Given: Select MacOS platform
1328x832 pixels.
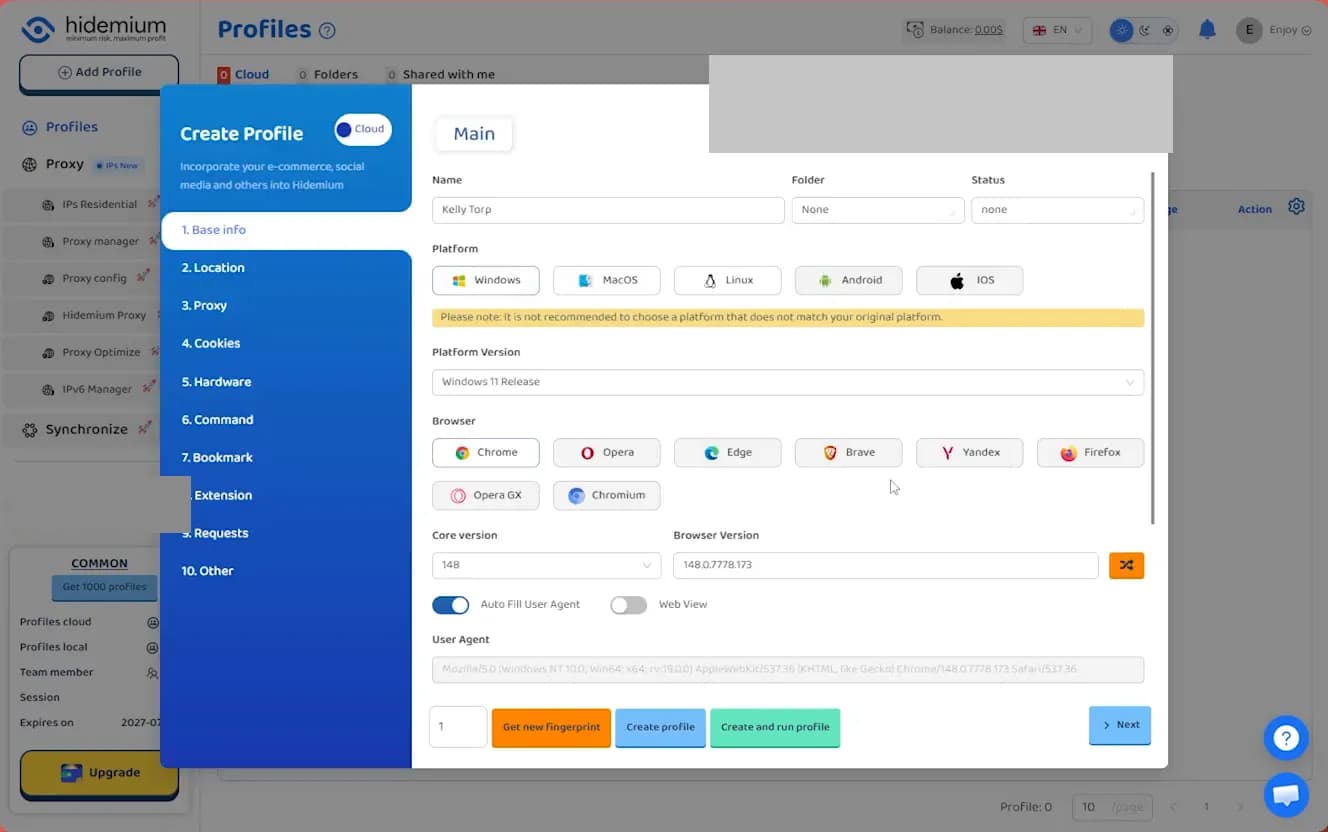Looking at the screenshot, I should (x=607, y=280).
